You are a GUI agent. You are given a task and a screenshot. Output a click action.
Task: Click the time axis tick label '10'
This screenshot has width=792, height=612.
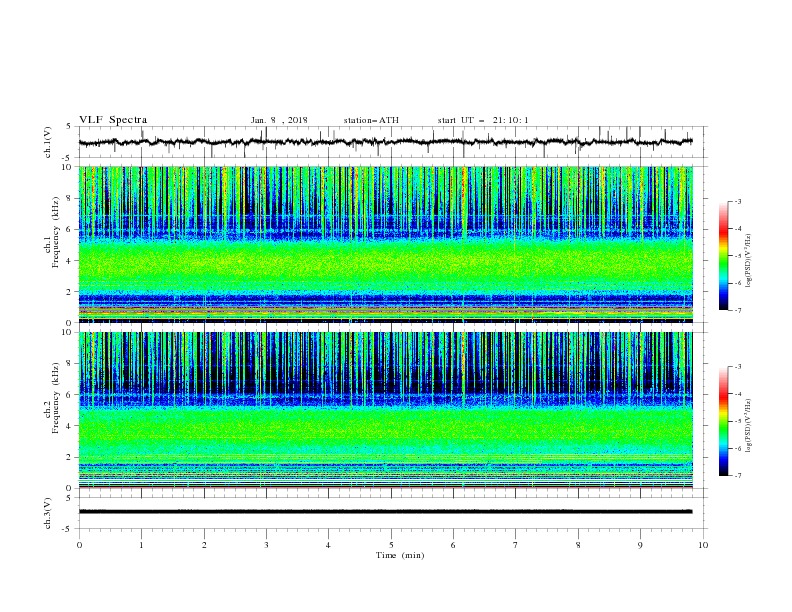703,545
